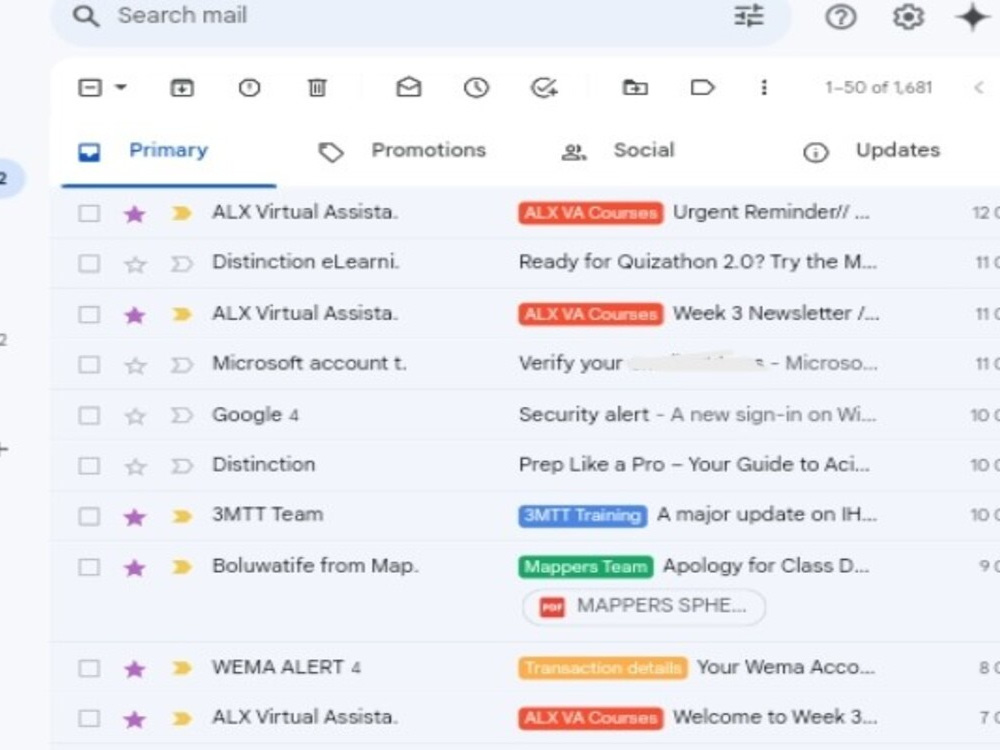The width and height of the screenshot is (1000, 750).
Task: Select the Microsoft account email checkbox
Action: (x=89, y=364)
